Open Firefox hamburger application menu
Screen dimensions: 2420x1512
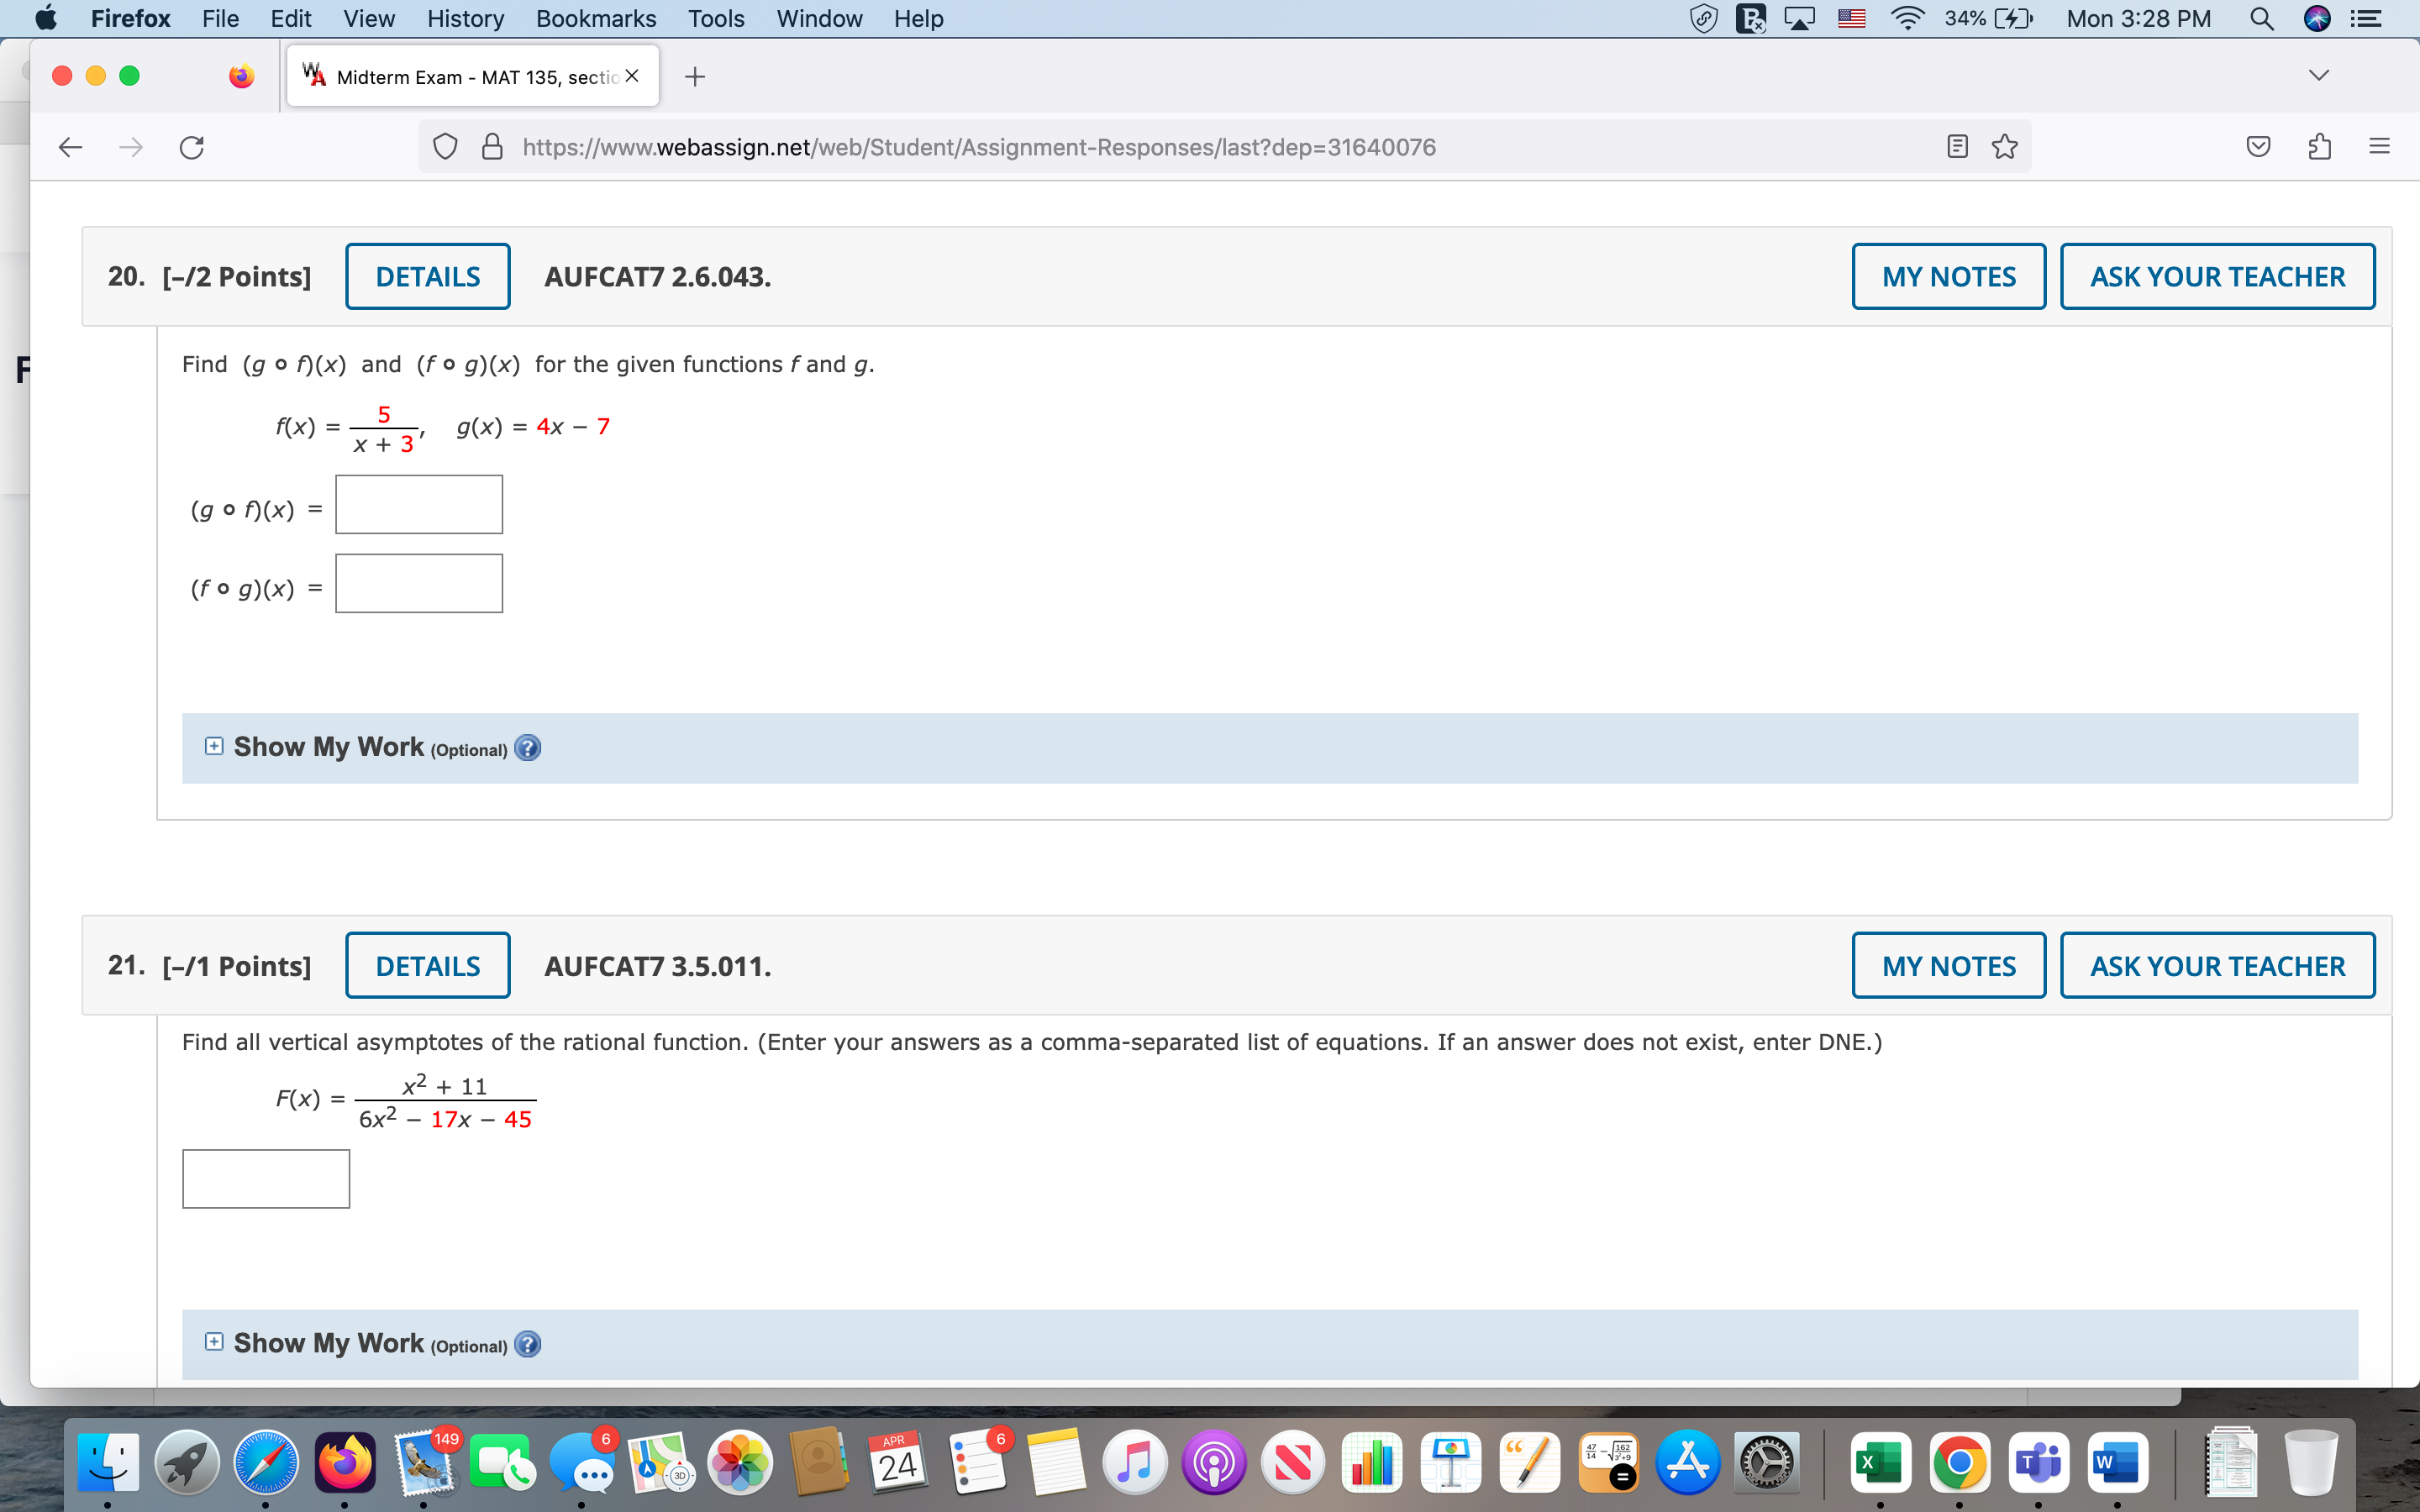point(2379,147)
